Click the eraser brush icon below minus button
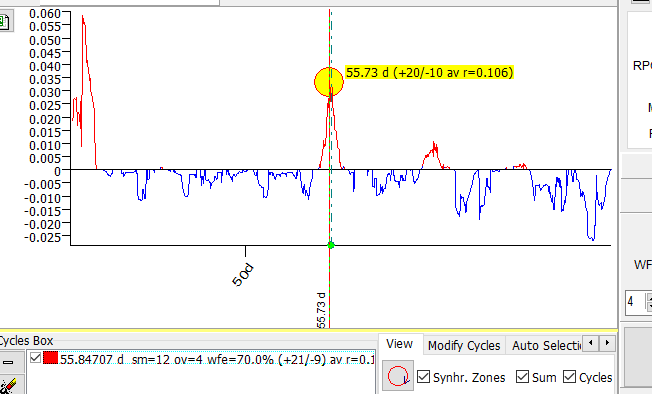The width and height of the screenshot is (652, 394). pos(8,385)
